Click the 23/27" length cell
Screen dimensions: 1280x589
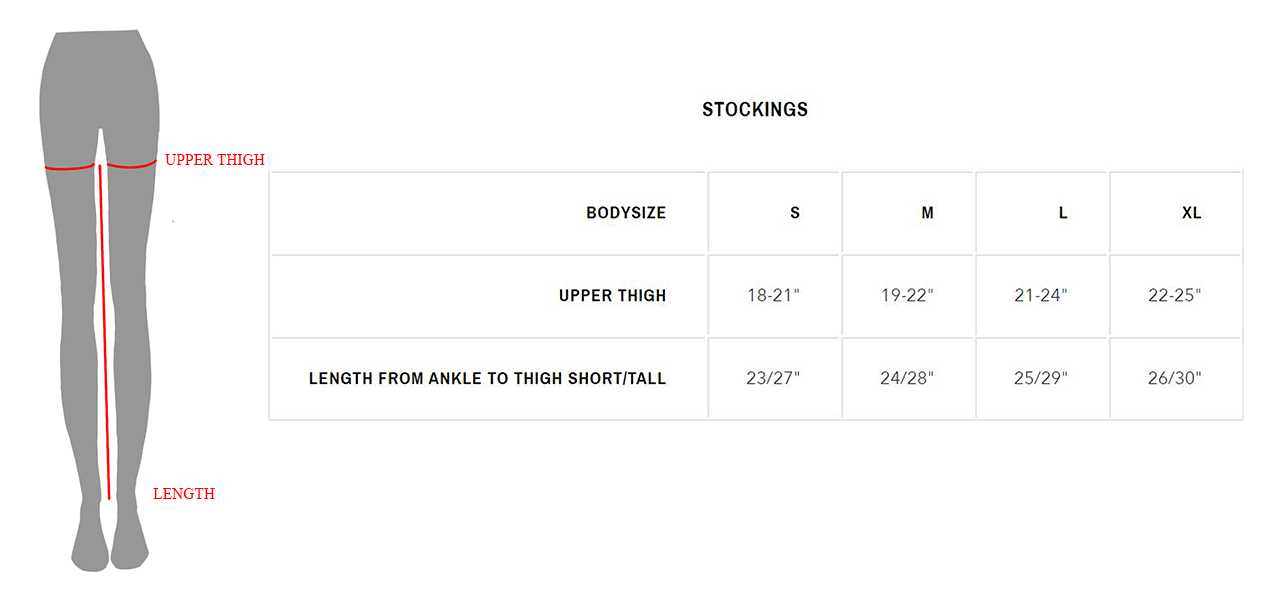[774, 379]
